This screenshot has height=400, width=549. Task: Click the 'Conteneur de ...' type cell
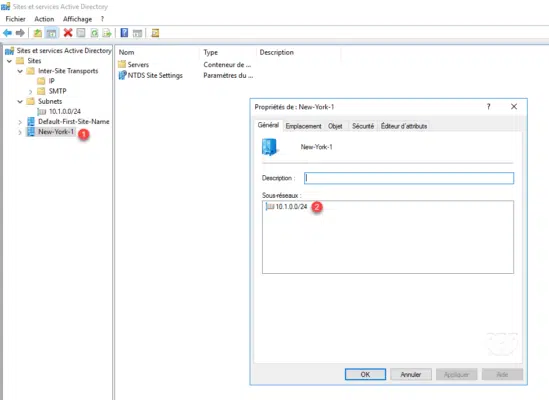227,65
